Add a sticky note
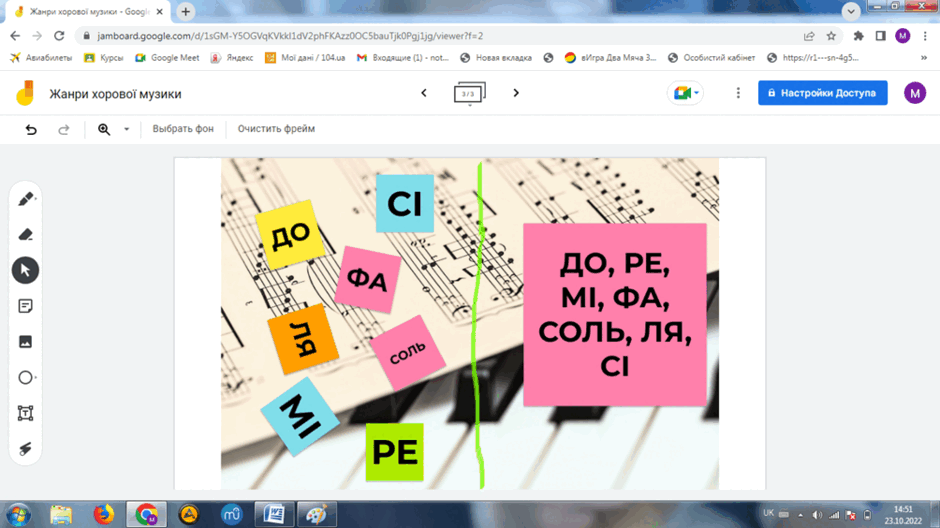Screen dimensions: 940x528 coord(25,306)
